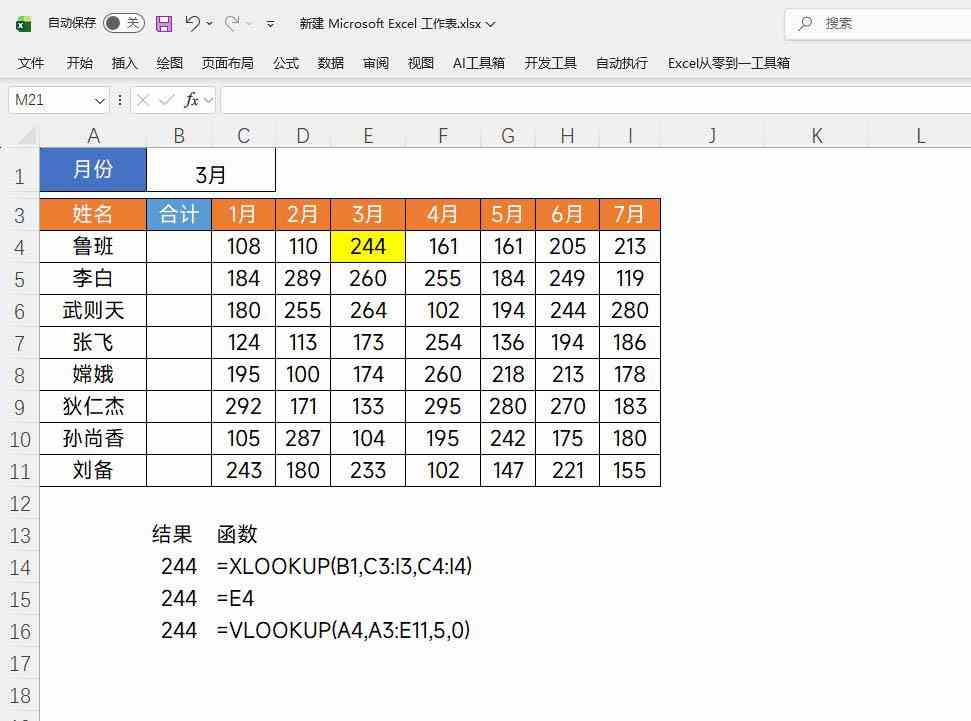Open the more options dots beside the Name Box

click(x=119, y=100)
